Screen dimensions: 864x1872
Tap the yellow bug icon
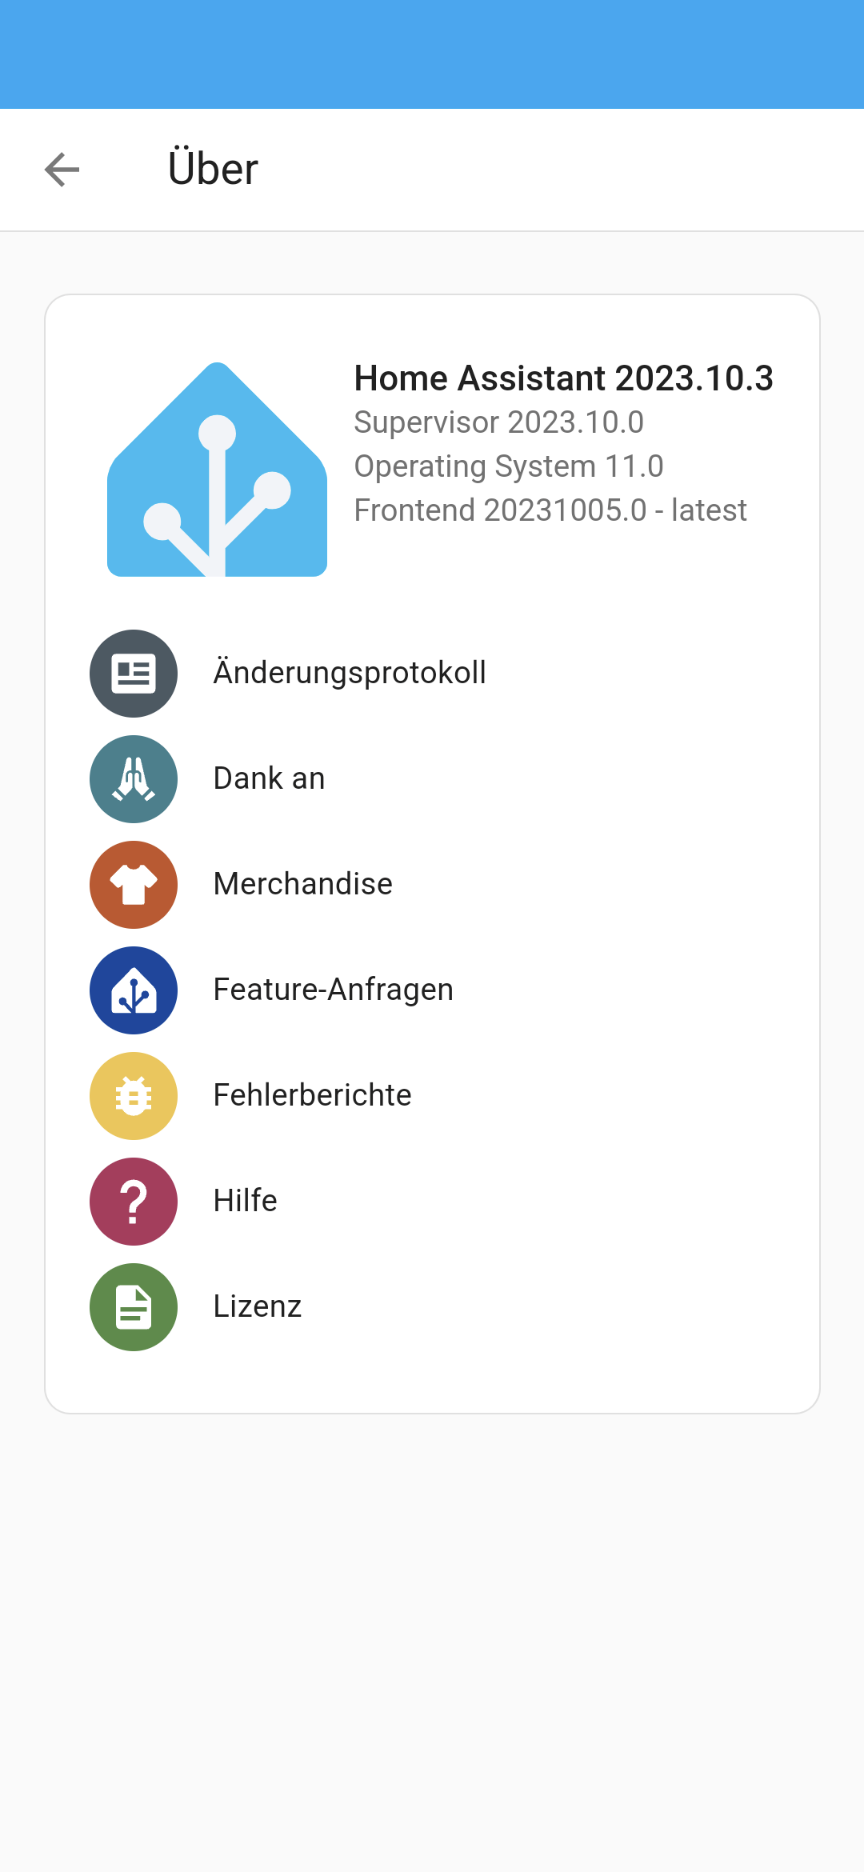click(x=134, y=1096)
